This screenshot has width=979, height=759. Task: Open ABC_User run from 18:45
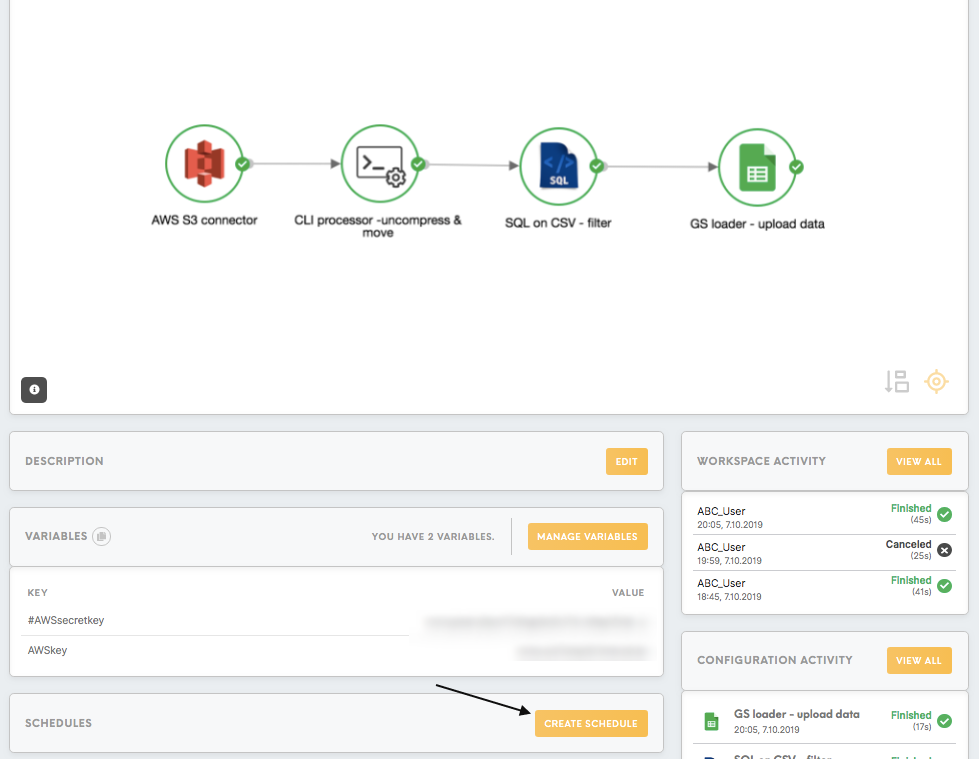click(x=824, y=589)
